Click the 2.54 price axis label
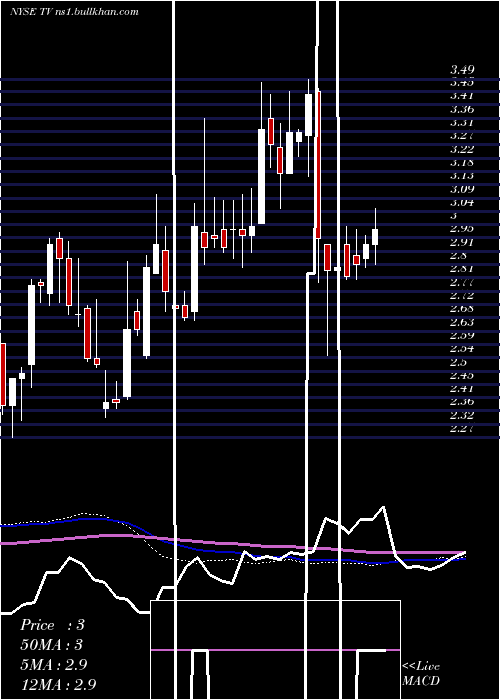 pyautogui.click(x=462, y=349)
